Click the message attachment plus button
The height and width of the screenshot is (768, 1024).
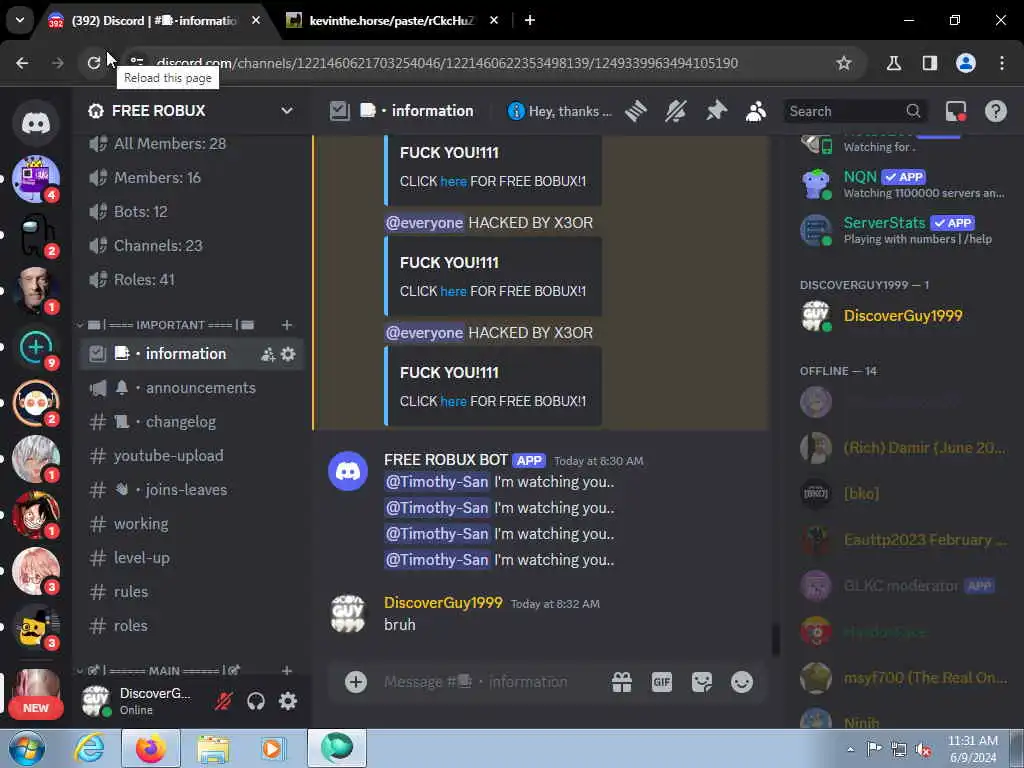click(356, 682)
